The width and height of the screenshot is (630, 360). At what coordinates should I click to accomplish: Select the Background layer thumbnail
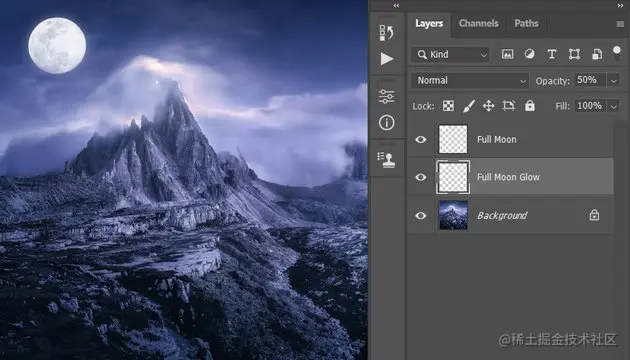(x=453, y=215)
